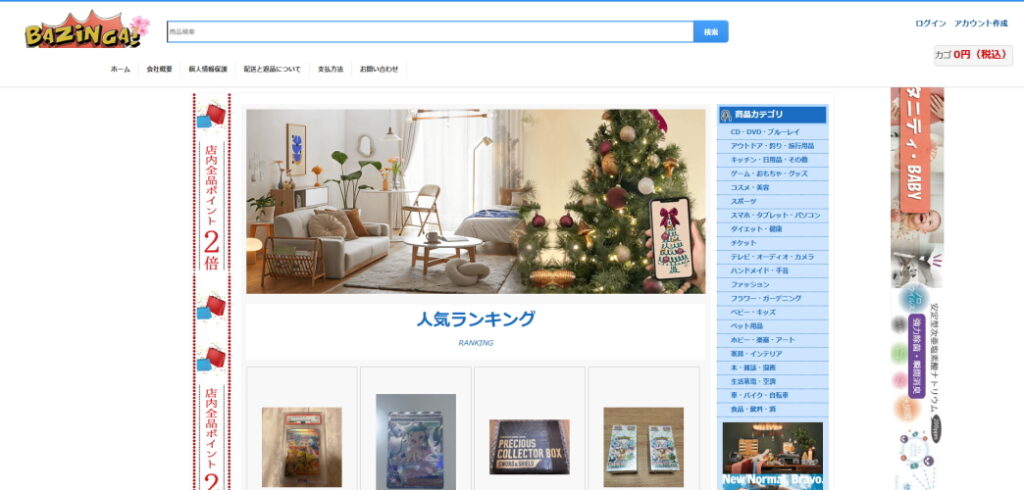Select ゲーム・おもちゃ・グッズ category
The image size is (1024, 490).
[x=768, y=173]
